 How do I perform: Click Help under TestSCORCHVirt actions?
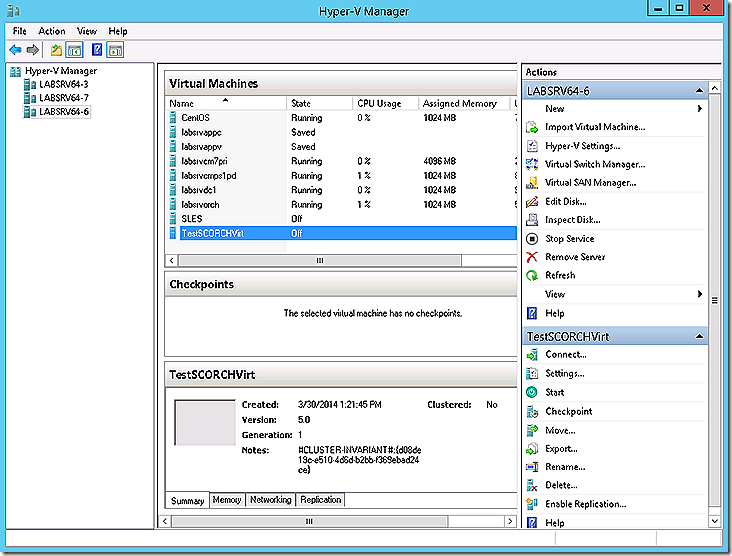(x=555, y=523)
